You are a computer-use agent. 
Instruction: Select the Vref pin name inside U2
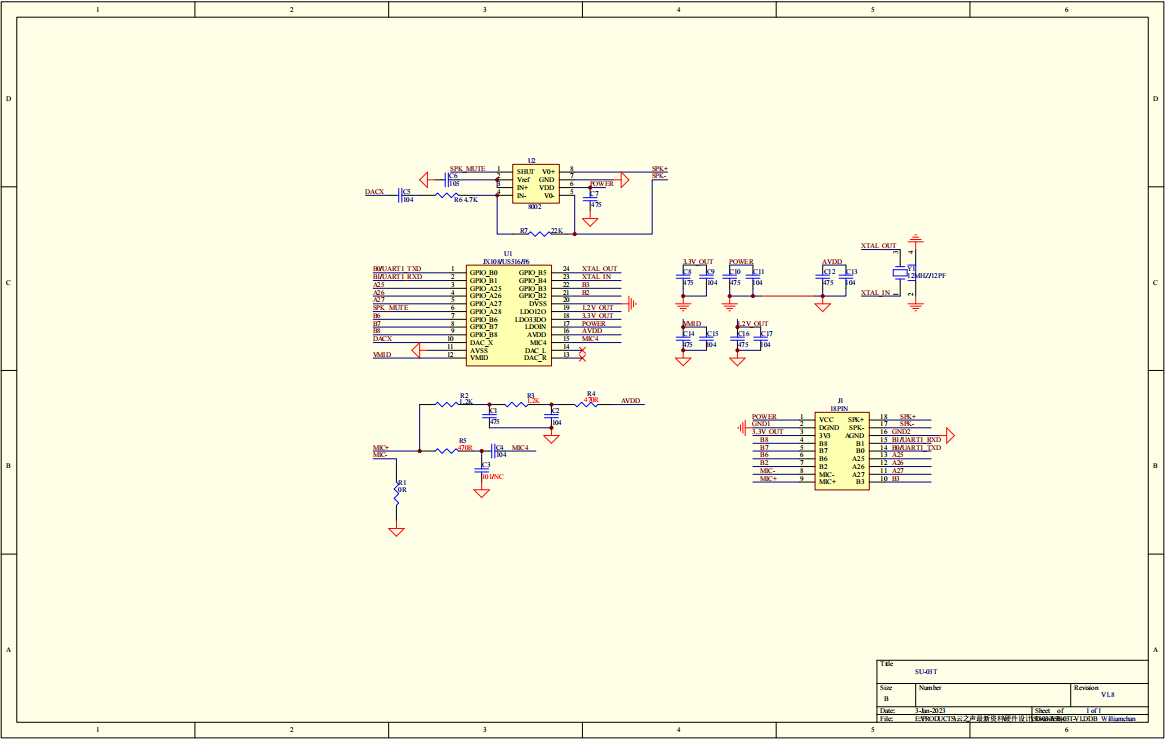point(523,180)
